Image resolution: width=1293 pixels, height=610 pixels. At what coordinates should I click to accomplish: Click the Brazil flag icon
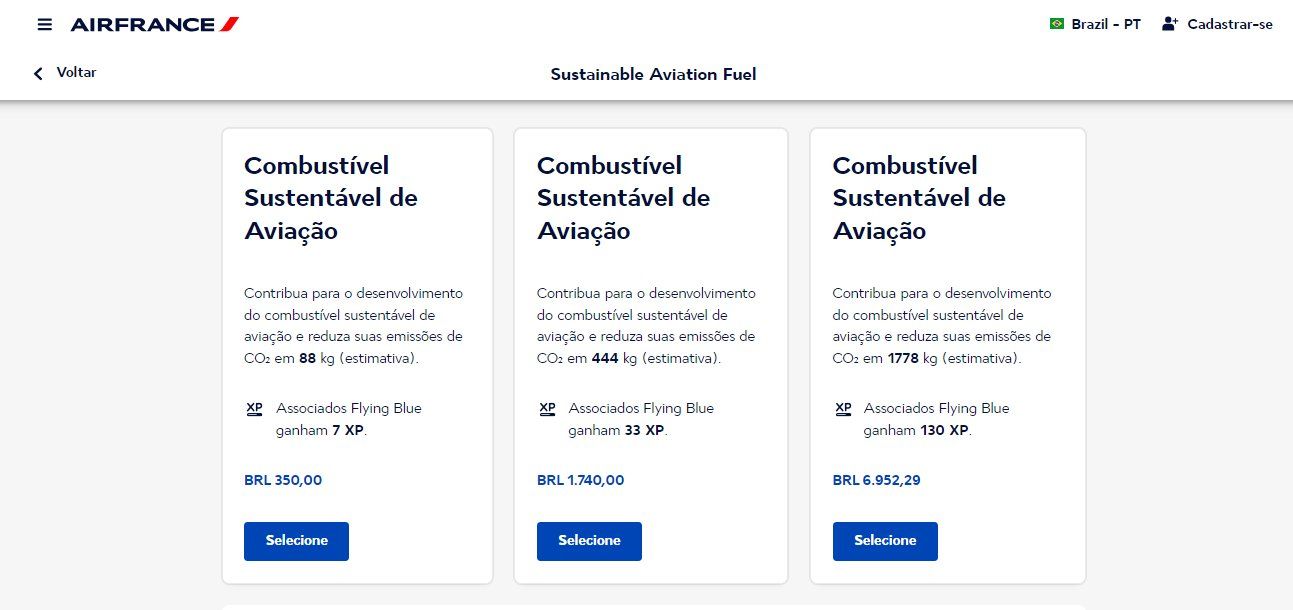[x=1057, y=24]
